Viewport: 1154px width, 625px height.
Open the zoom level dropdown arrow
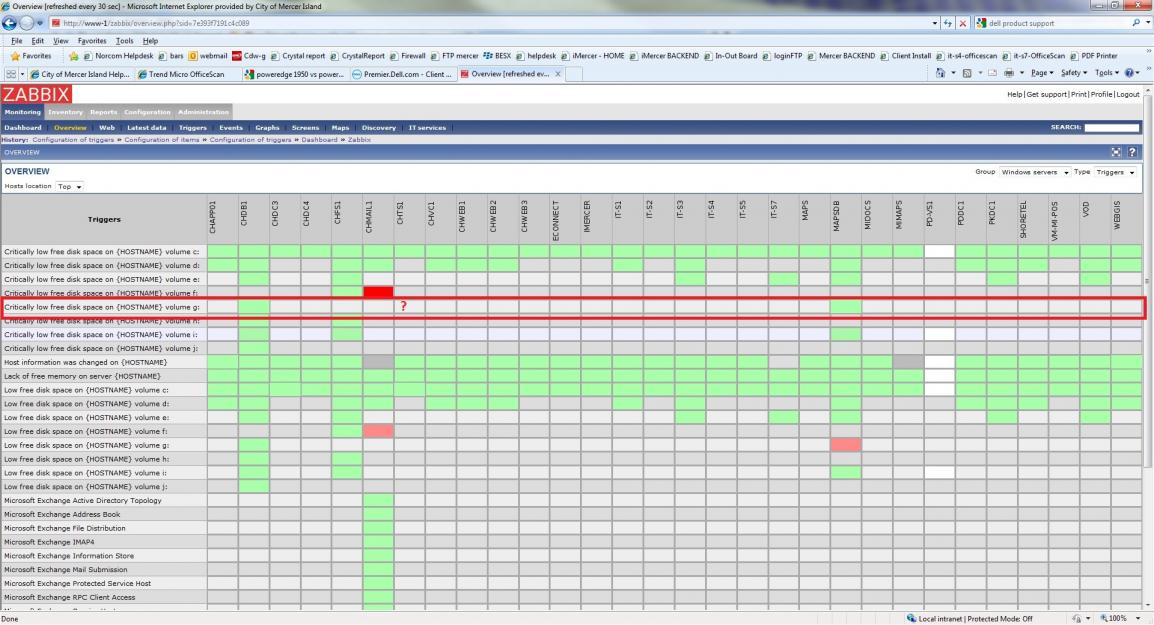point(1138,618)
